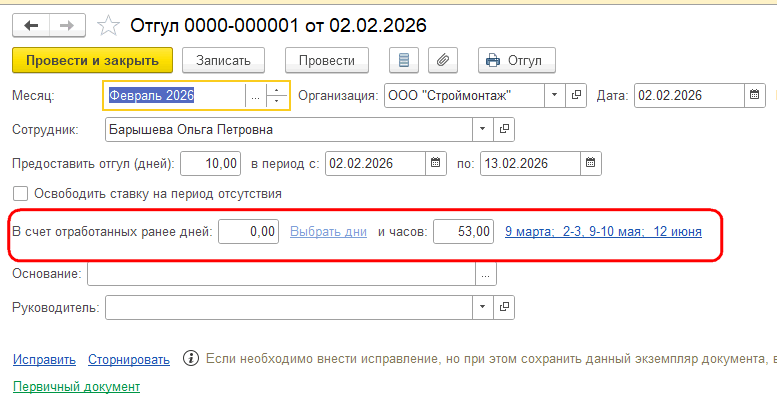Image resolution: width=777 pixels, height=400 pixels.
Task: Click previously worked days field 0,00
Action: pos(248,231)
